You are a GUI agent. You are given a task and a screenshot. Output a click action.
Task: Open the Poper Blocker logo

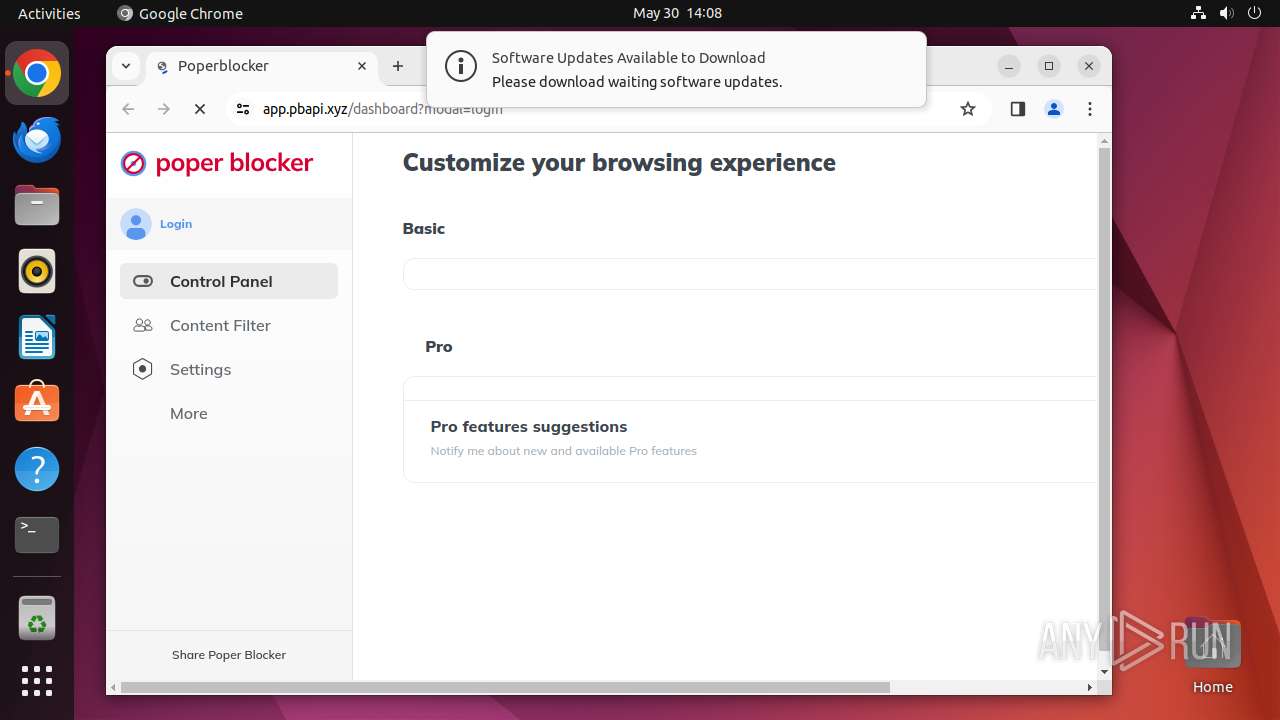[217, 163]
